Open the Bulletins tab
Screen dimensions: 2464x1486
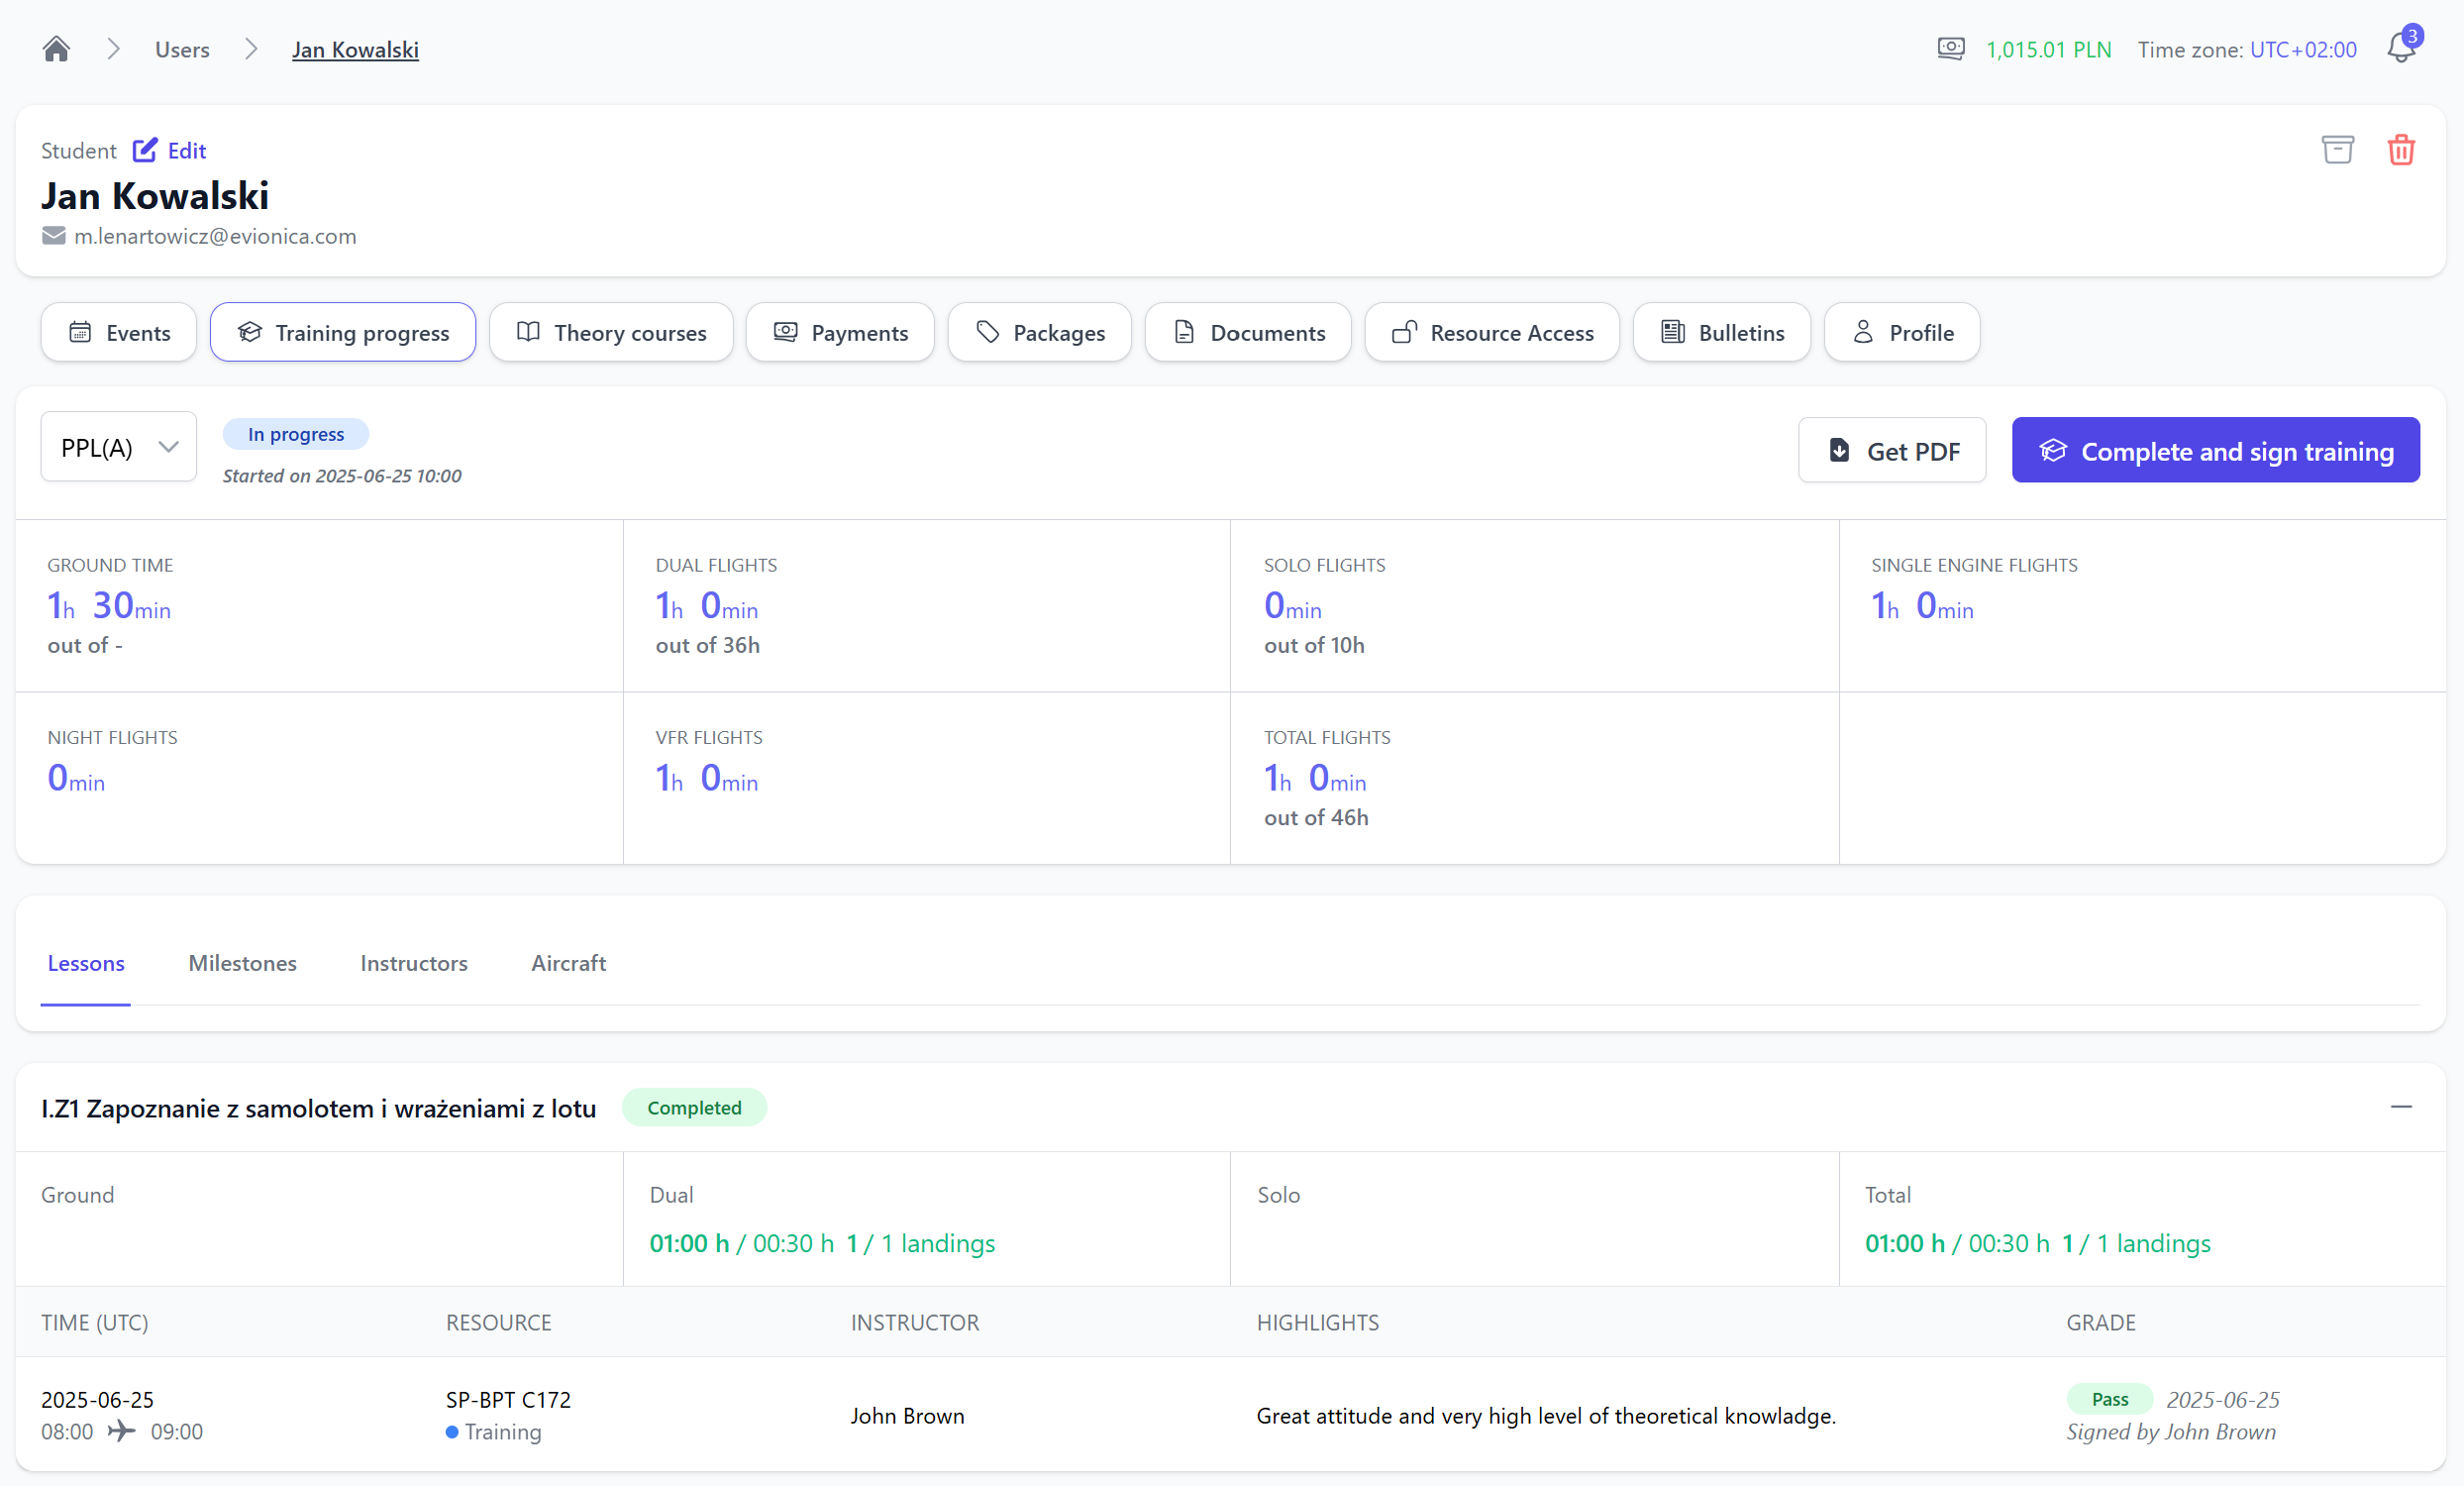pos(1722,332)
